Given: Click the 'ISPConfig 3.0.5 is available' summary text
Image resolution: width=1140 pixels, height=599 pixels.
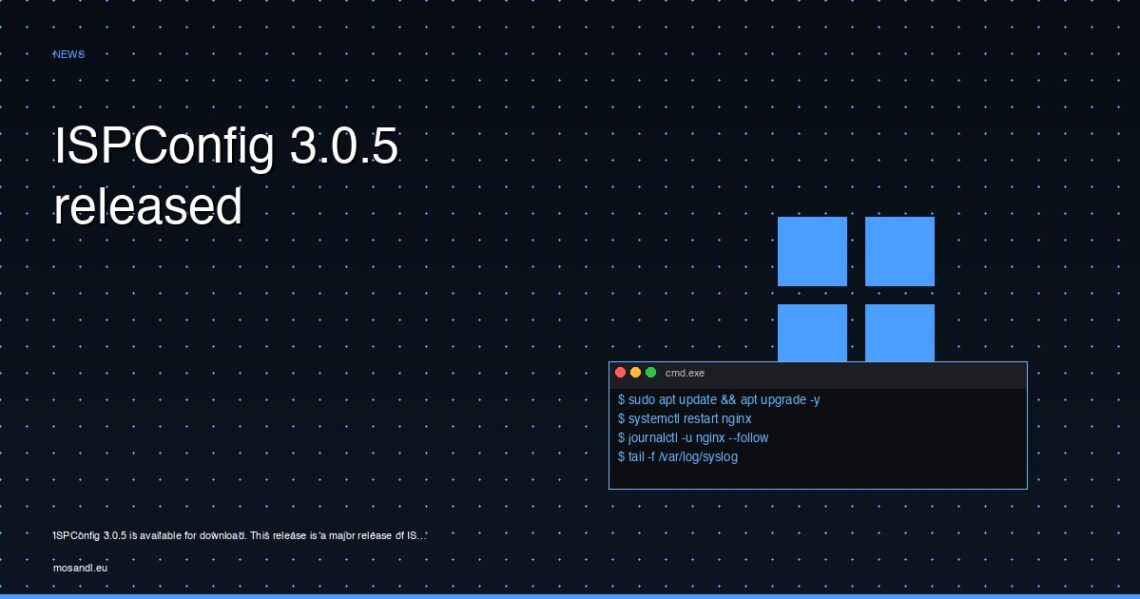Looking at the screenshot, I should click(239, 536).
